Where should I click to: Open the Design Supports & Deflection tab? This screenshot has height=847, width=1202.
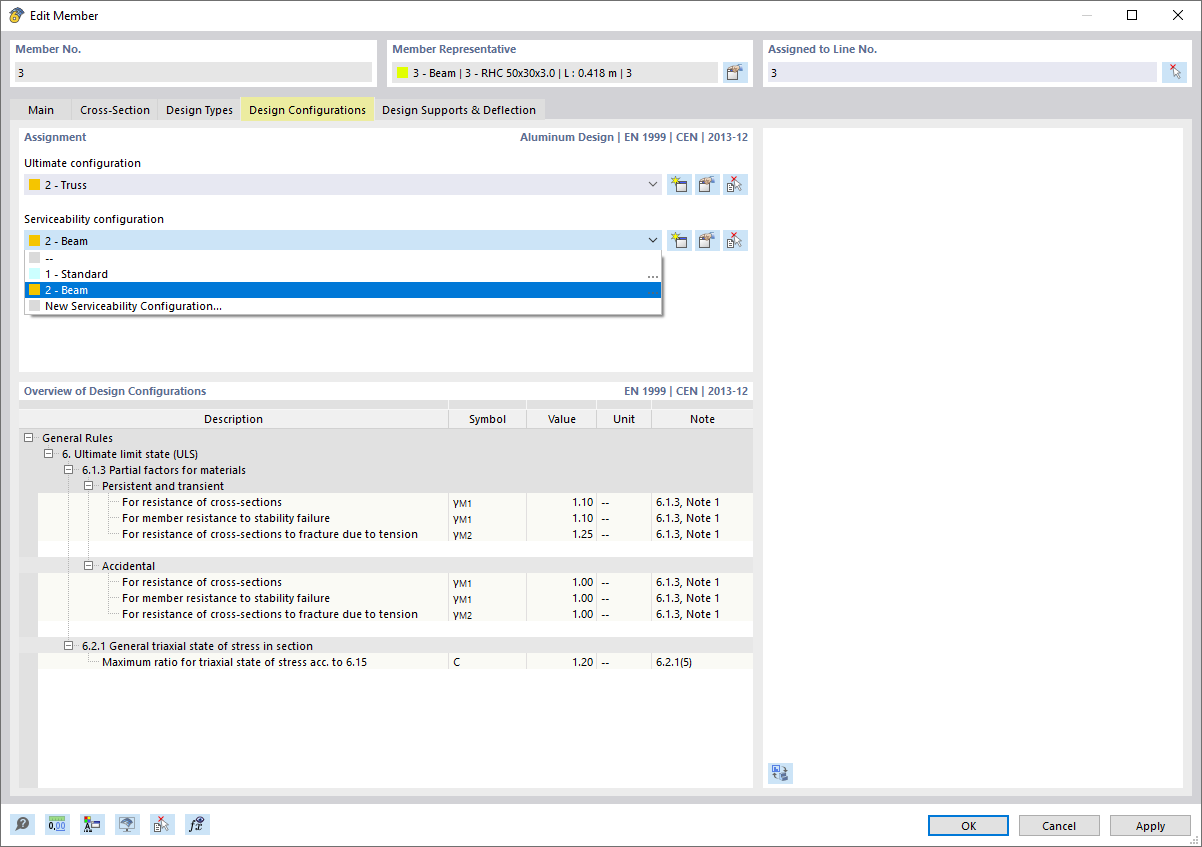point(459,109)
